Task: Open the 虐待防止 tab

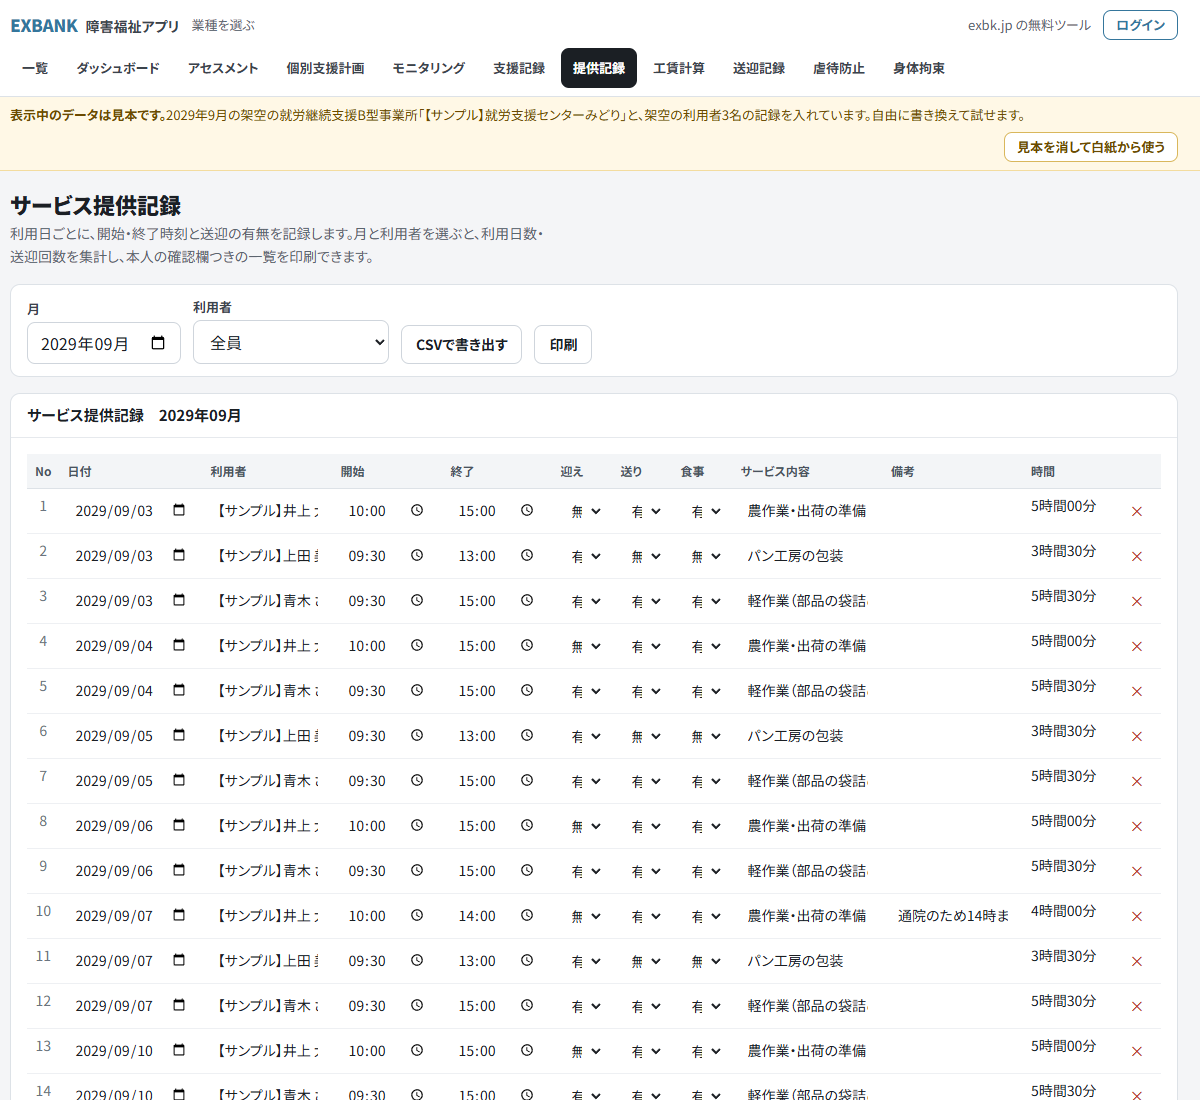Action: (x=839, y=68)
